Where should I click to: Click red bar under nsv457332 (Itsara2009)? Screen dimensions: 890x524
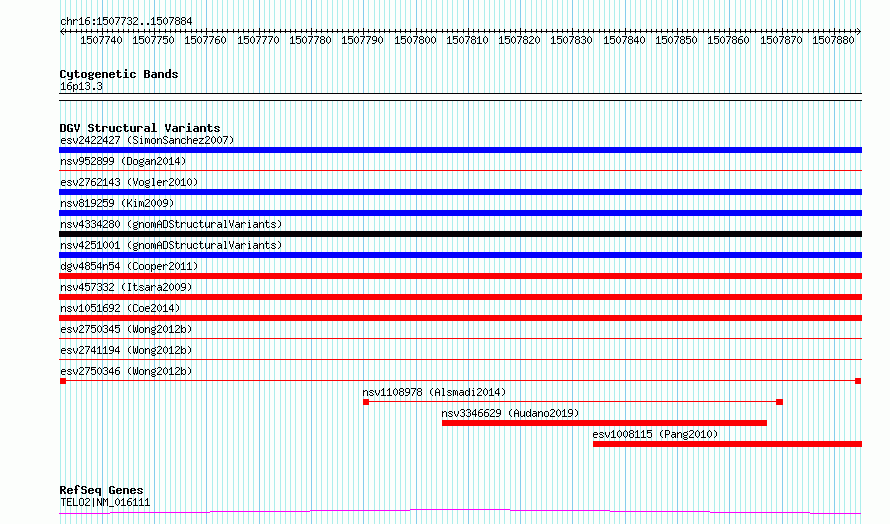tap(460, 297)
